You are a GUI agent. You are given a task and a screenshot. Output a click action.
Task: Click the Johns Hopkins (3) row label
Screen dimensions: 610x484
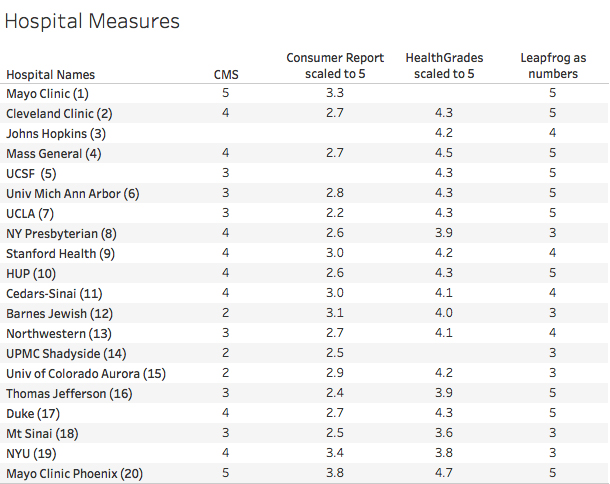[x=55, y=133]
